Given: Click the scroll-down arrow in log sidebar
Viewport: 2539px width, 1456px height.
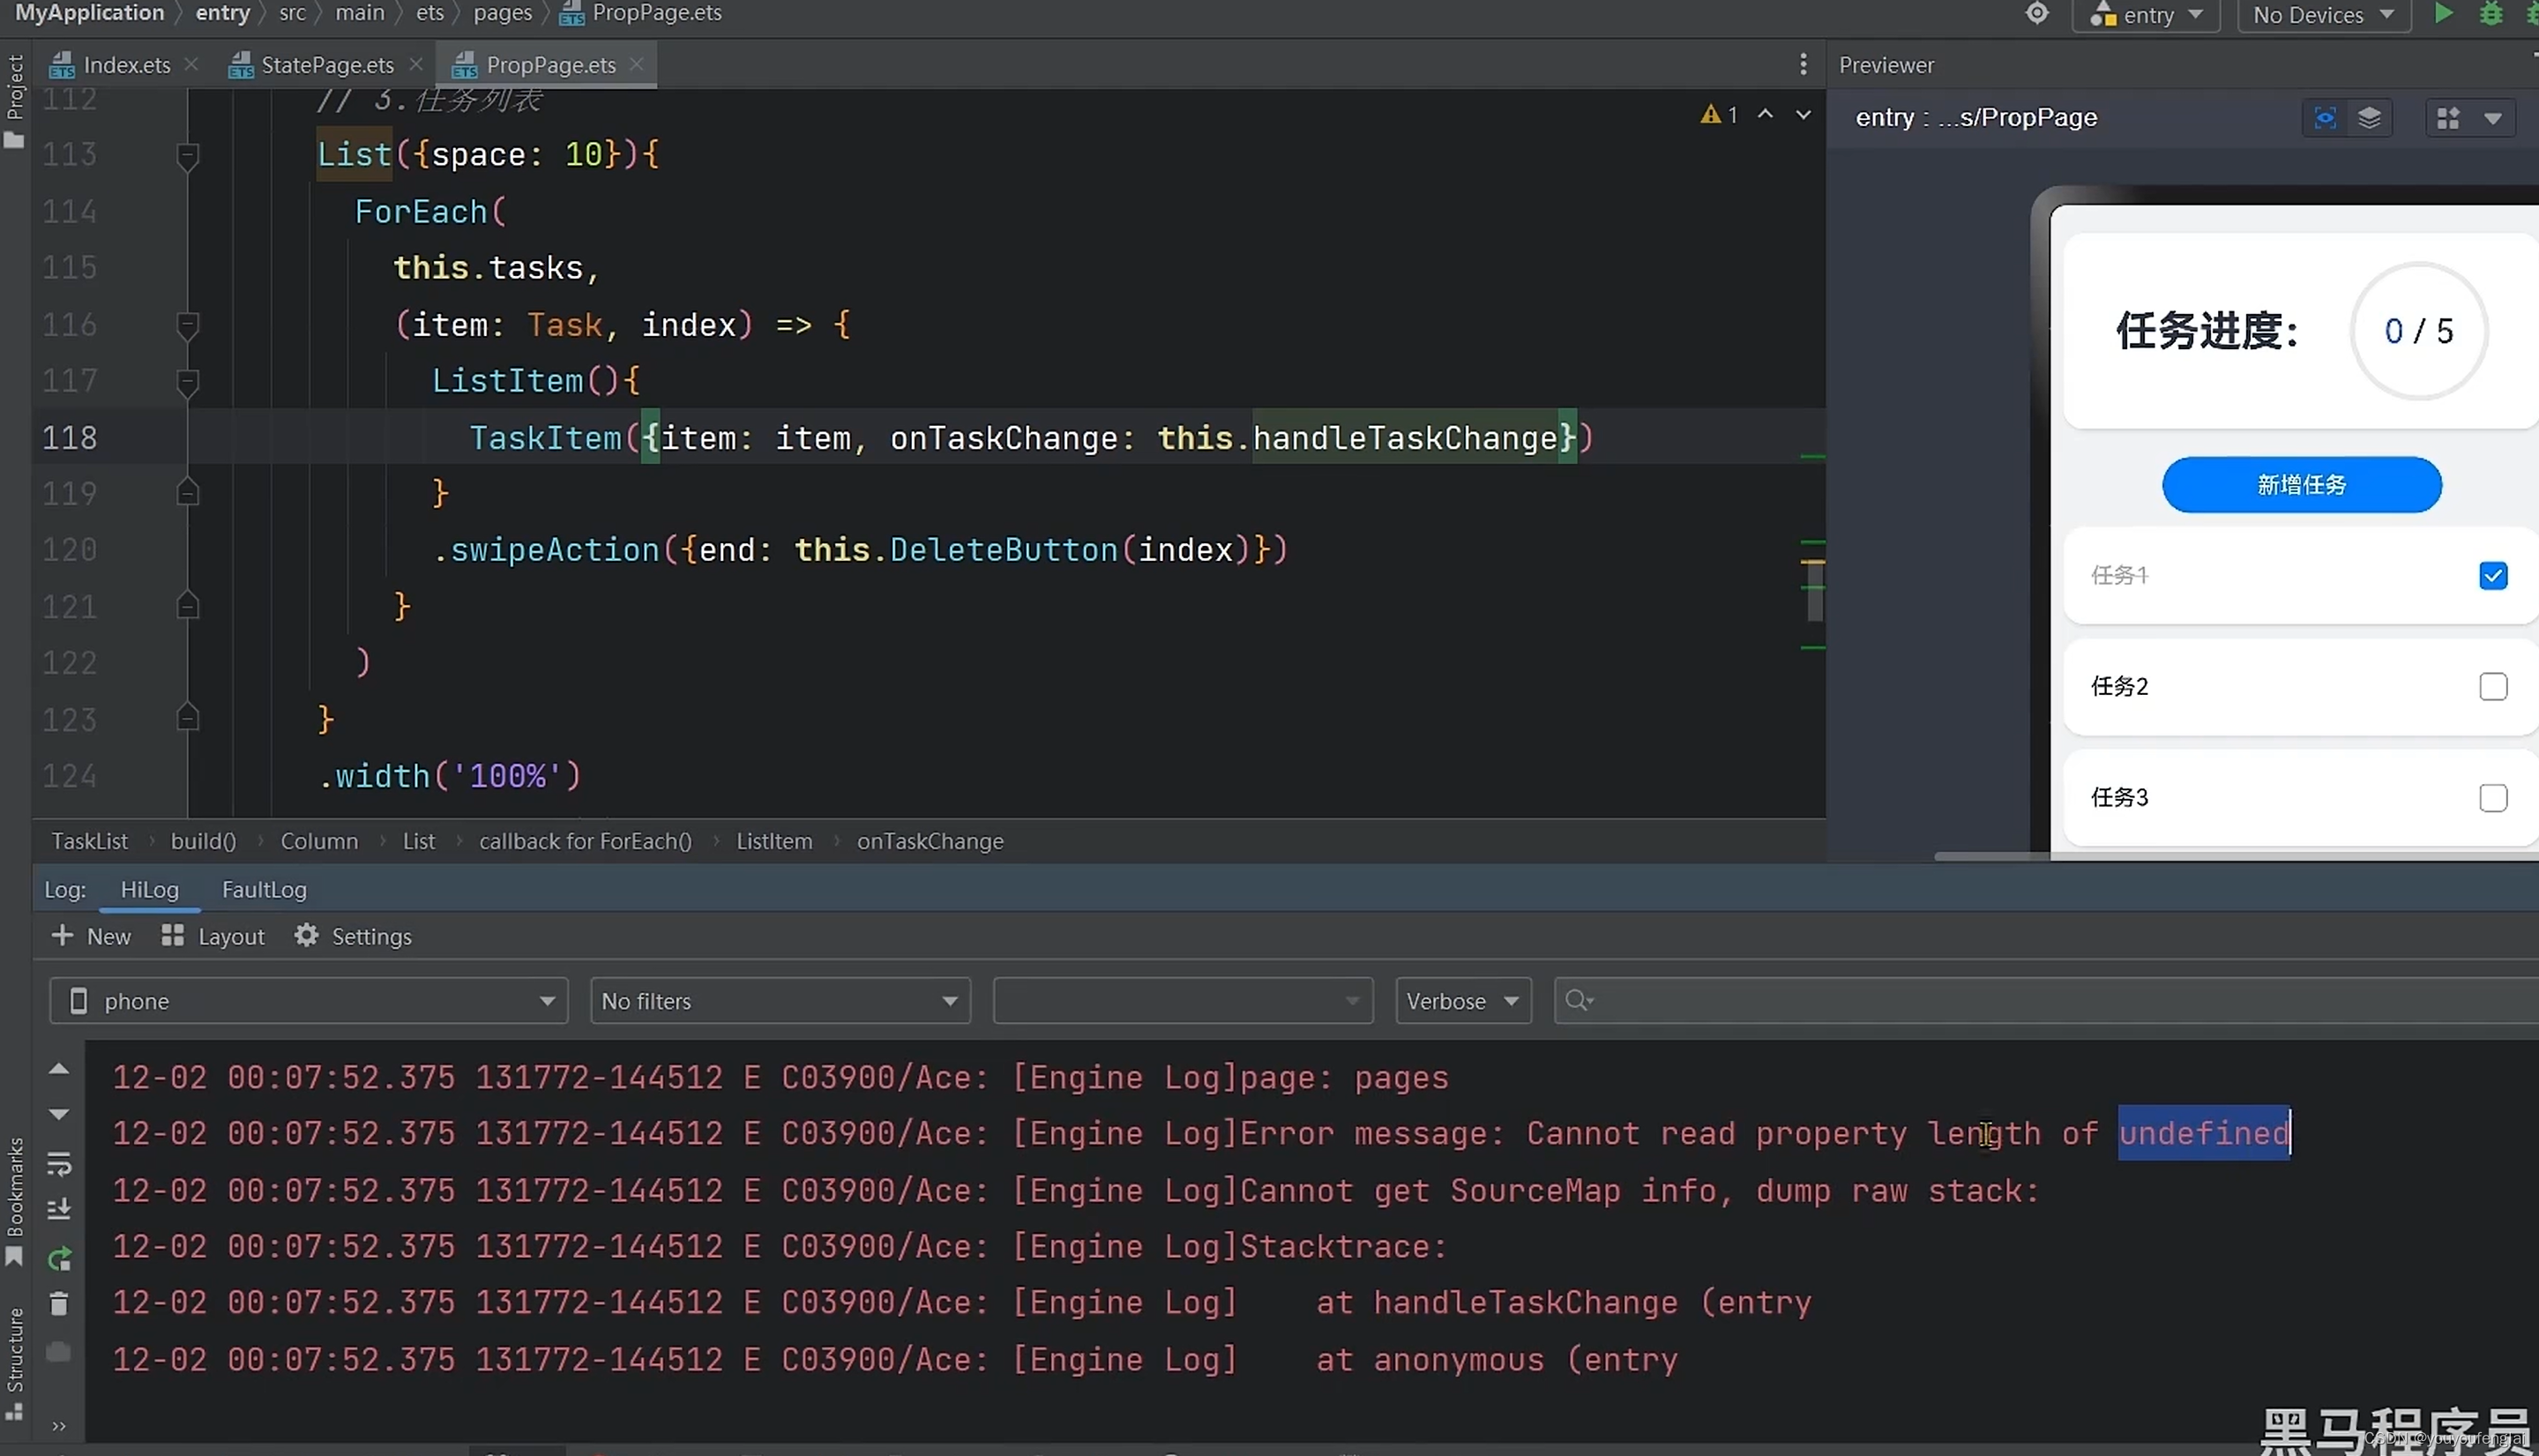Looking at the screenshot, I should (x=59, y=1114).
